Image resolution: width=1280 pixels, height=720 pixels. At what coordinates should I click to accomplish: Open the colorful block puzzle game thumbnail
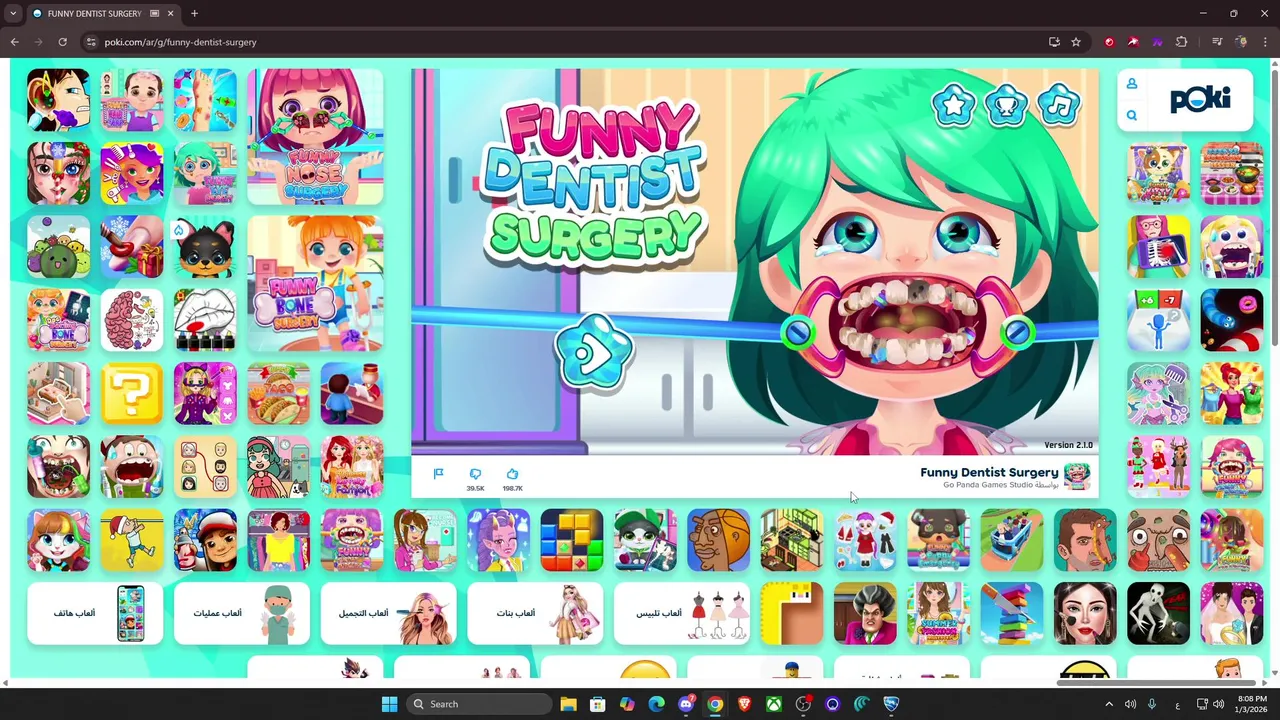coord(571,540)
